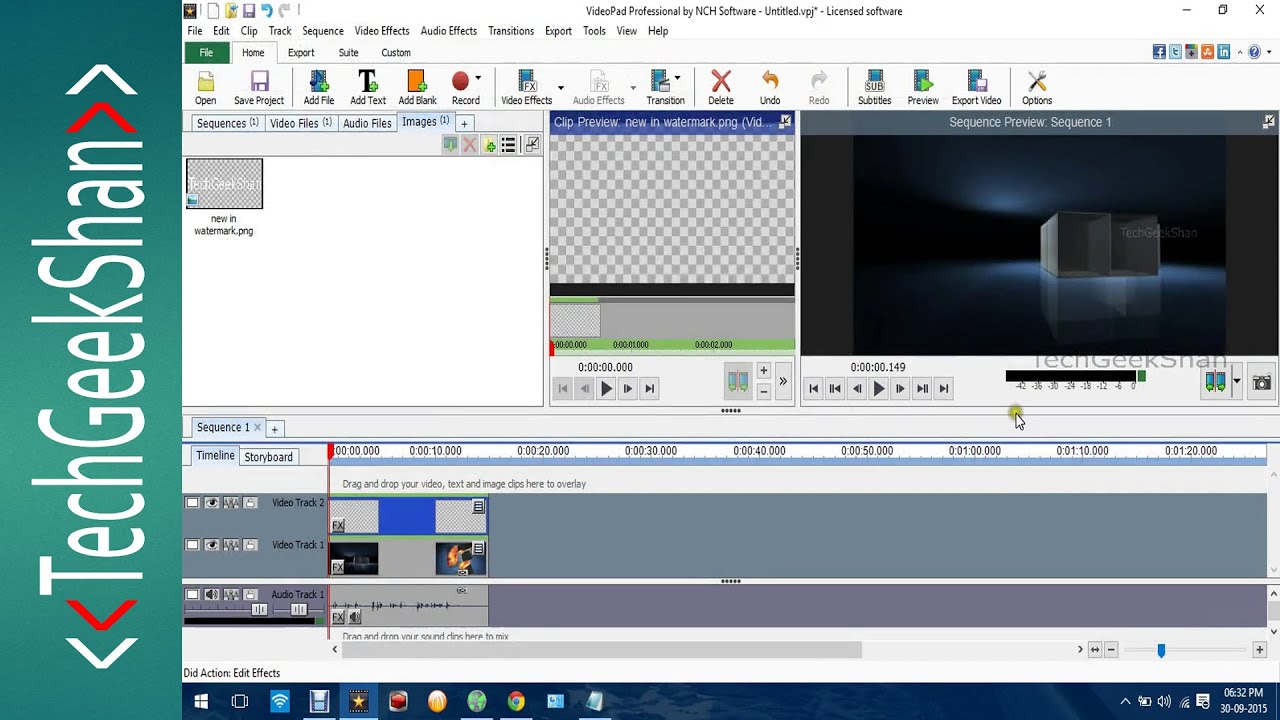
Task: Open the Transition dropdown arrow
Action: point(678,79)
